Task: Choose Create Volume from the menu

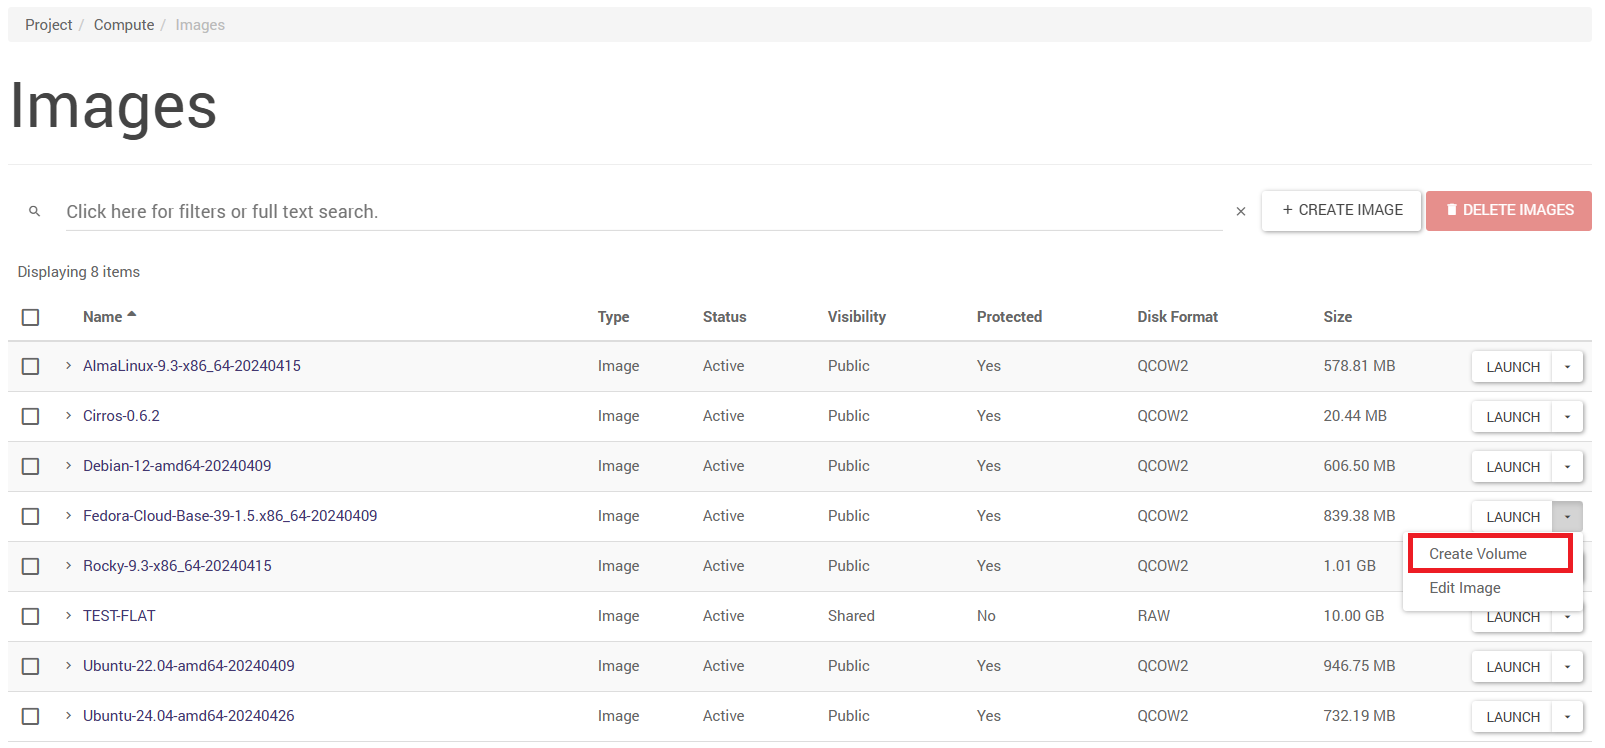Action: (x=1477, y=554)
